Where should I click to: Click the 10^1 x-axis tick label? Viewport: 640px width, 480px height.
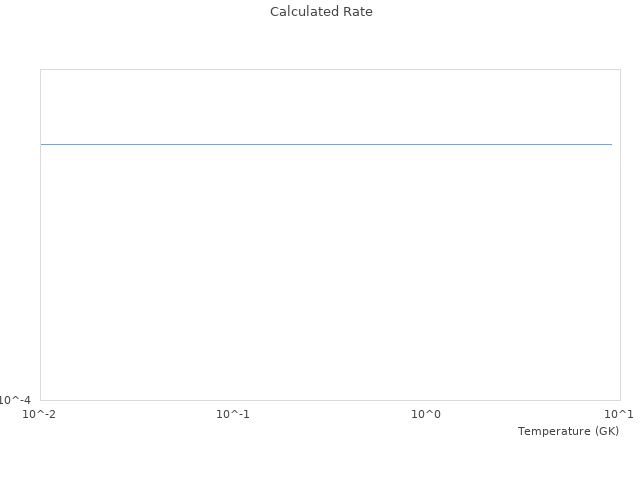click(x=619, y=414)
